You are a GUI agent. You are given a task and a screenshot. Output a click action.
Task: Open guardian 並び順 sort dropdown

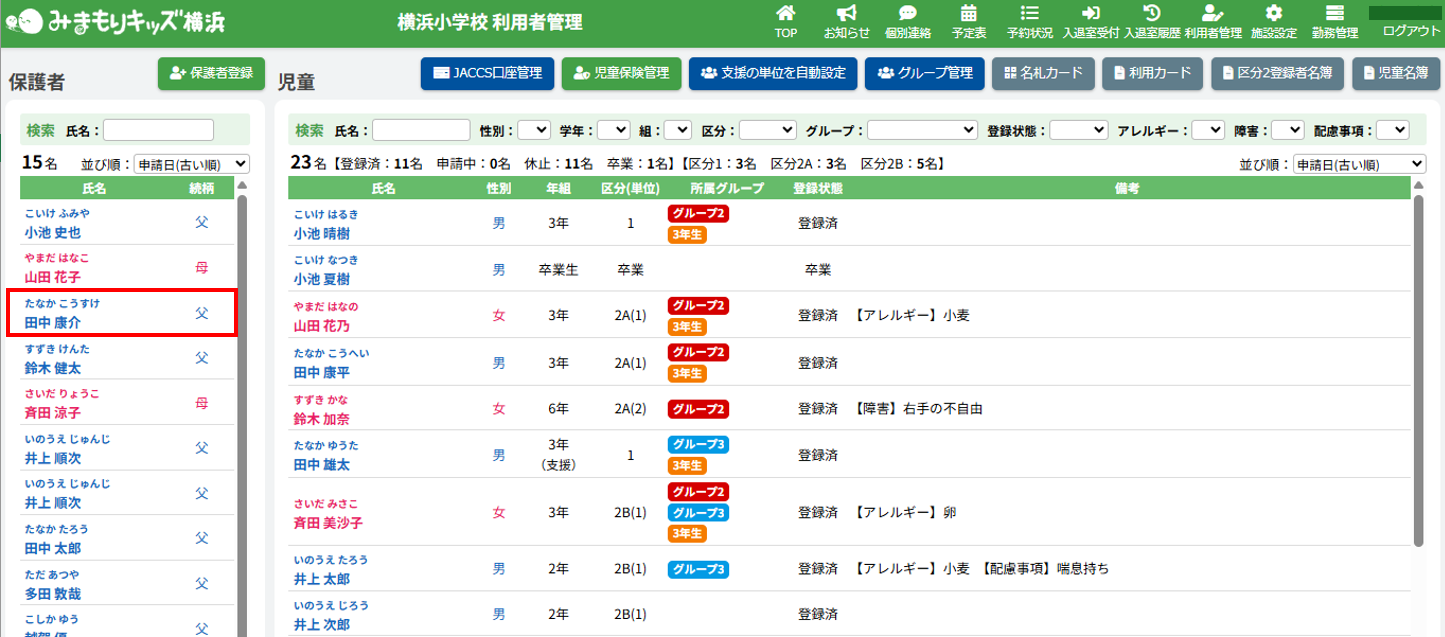click(x=191, y=164)
